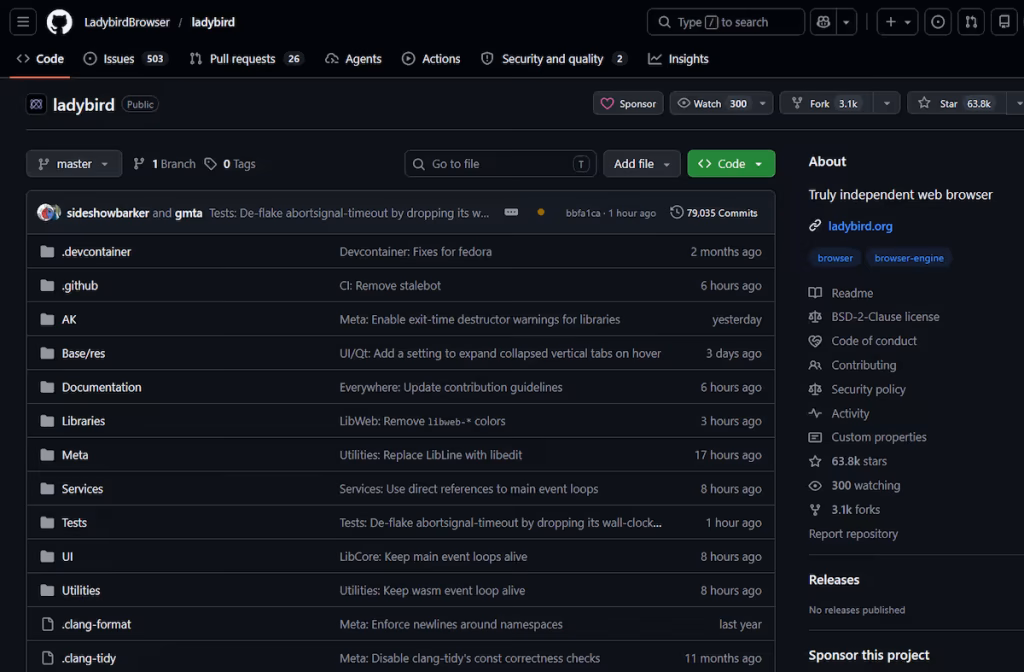Open the Libraries folder
The height and width of the screenshot is (672, 1024).
(x=83, y=421)
